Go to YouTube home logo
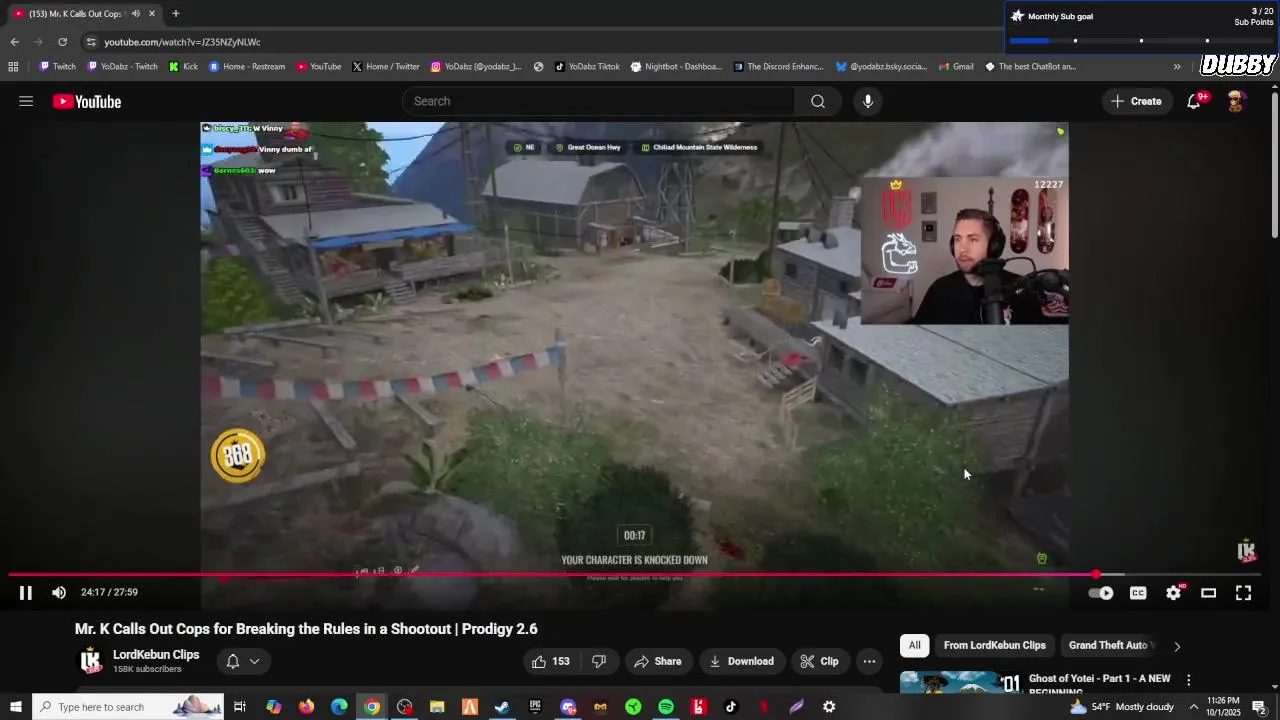1280x720 pixels. [87, 101]
